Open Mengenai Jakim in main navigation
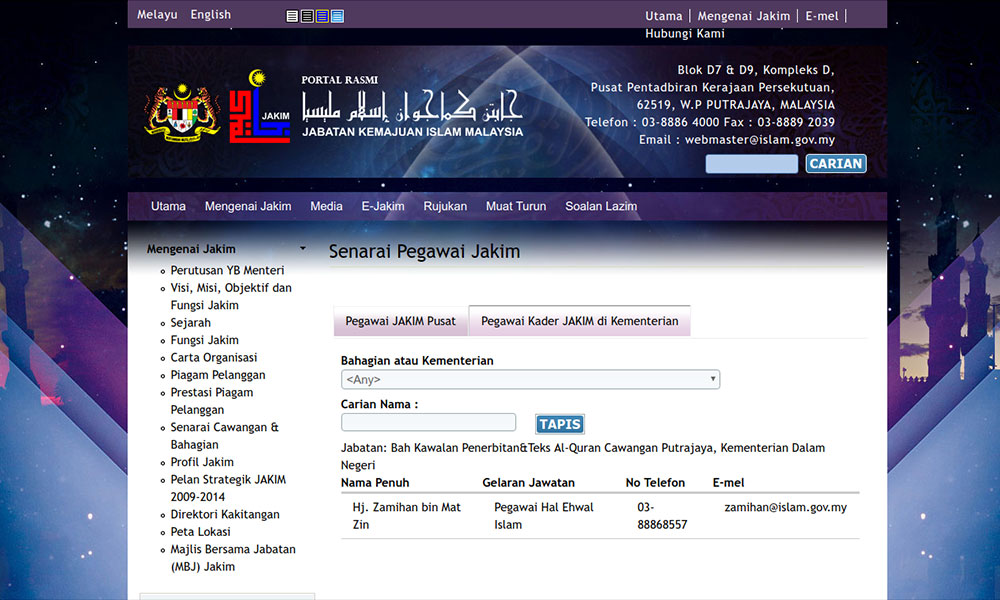 click(x=248, y=207)
